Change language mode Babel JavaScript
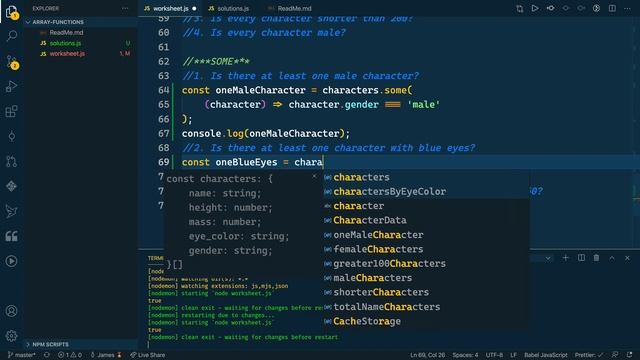The image size is (640, 360). [x=546, y=355]
